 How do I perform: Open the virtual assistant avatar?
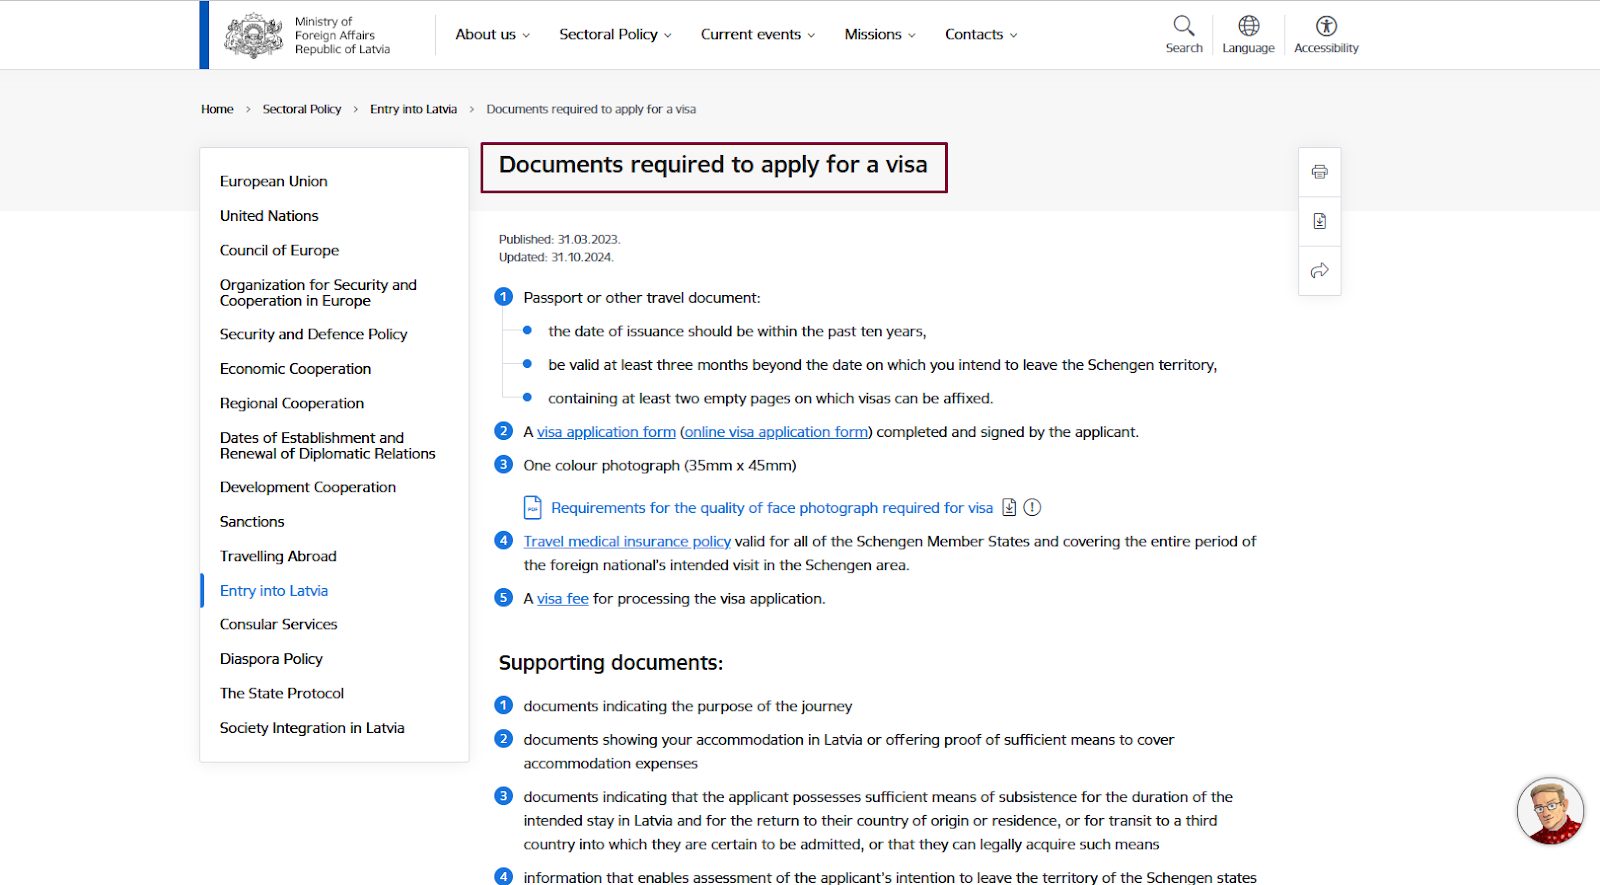[1550, 811]
